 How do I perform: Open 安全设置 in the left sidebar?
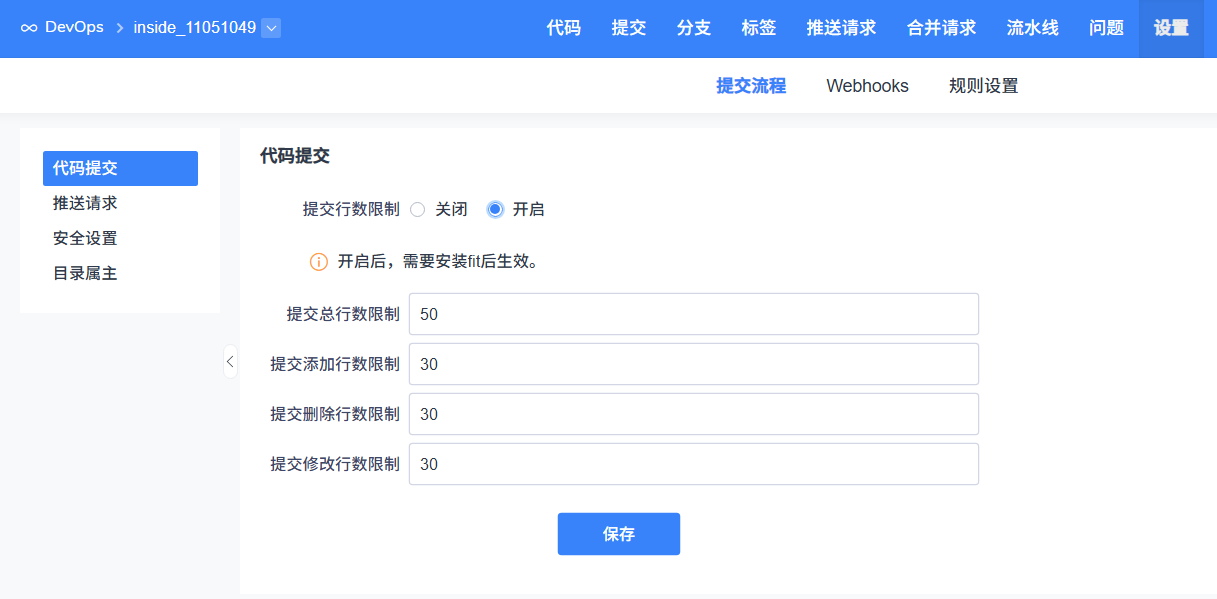(85, 238)
